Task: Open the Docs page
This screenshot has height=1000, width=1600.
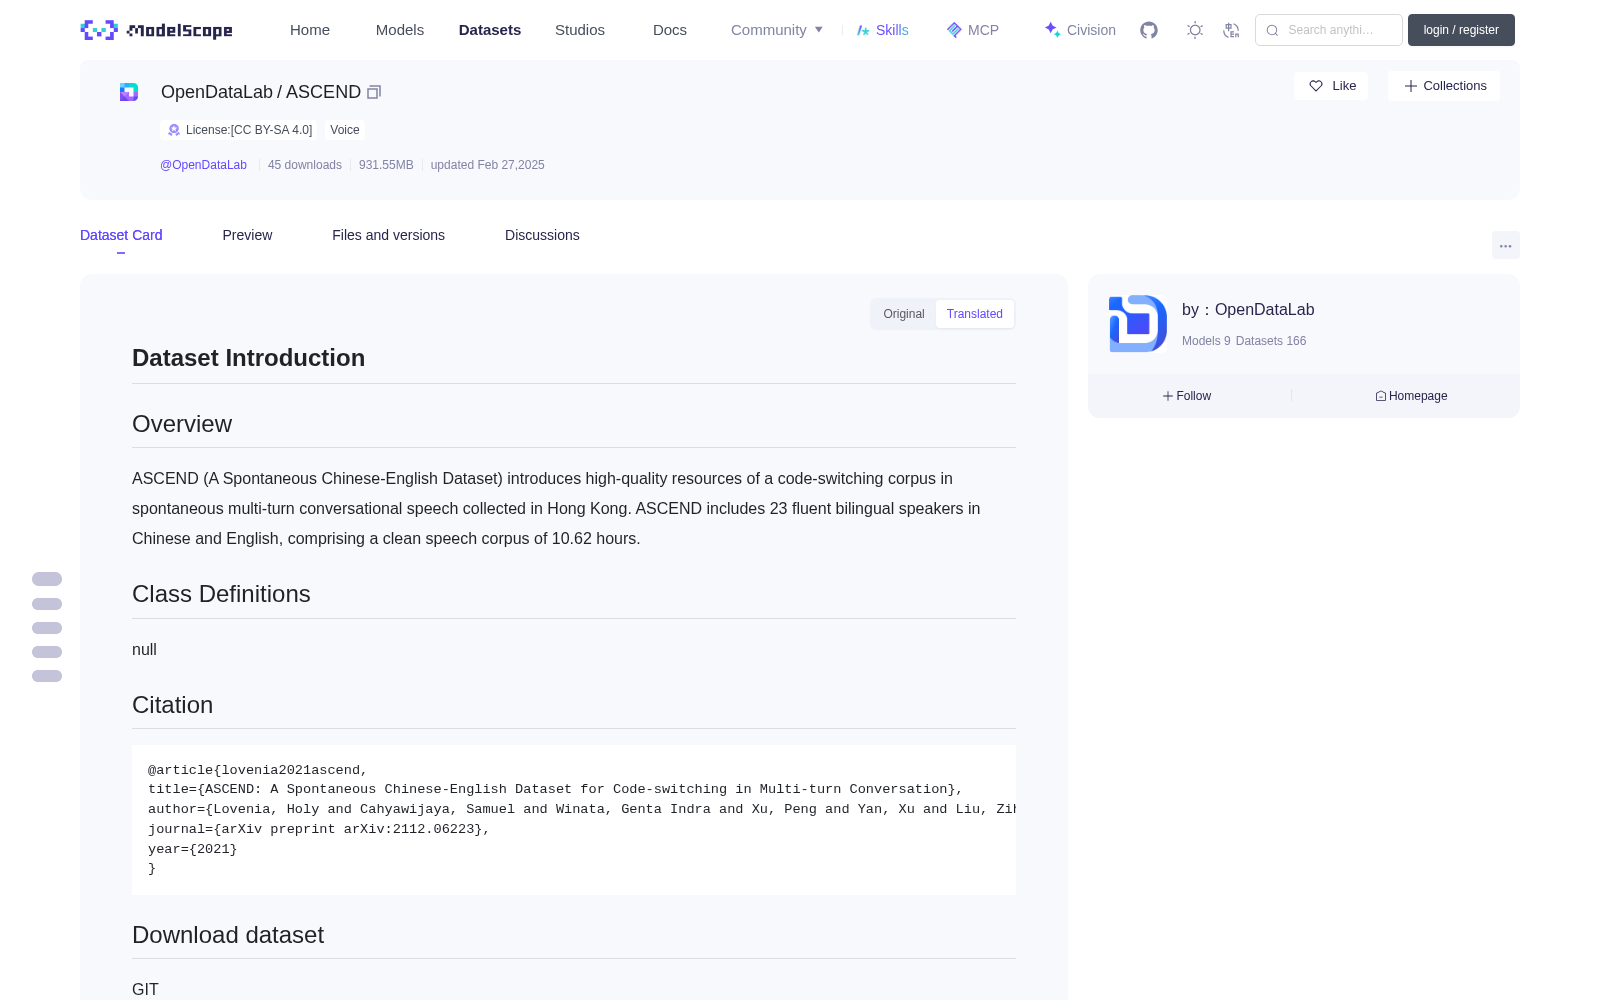Action: [670, 30]
